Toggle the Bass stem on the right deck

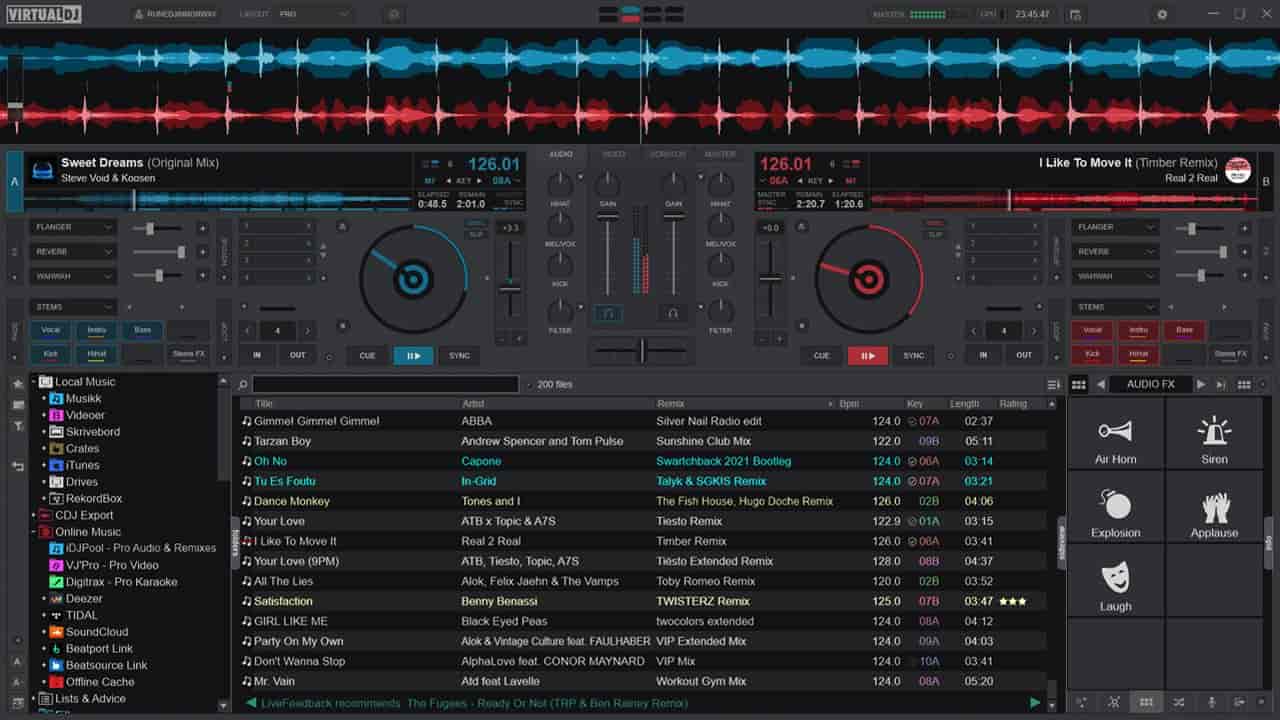(x=1184, y=329)
